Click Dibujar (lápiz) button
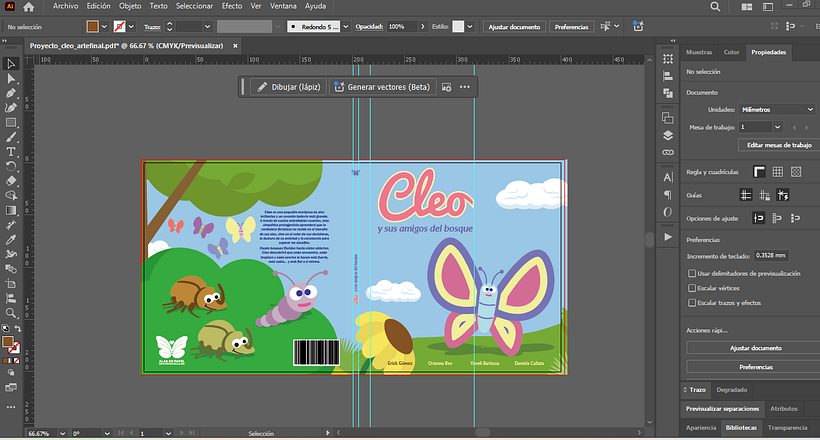This screenshot has height=440, width=820. pos(289,87)
